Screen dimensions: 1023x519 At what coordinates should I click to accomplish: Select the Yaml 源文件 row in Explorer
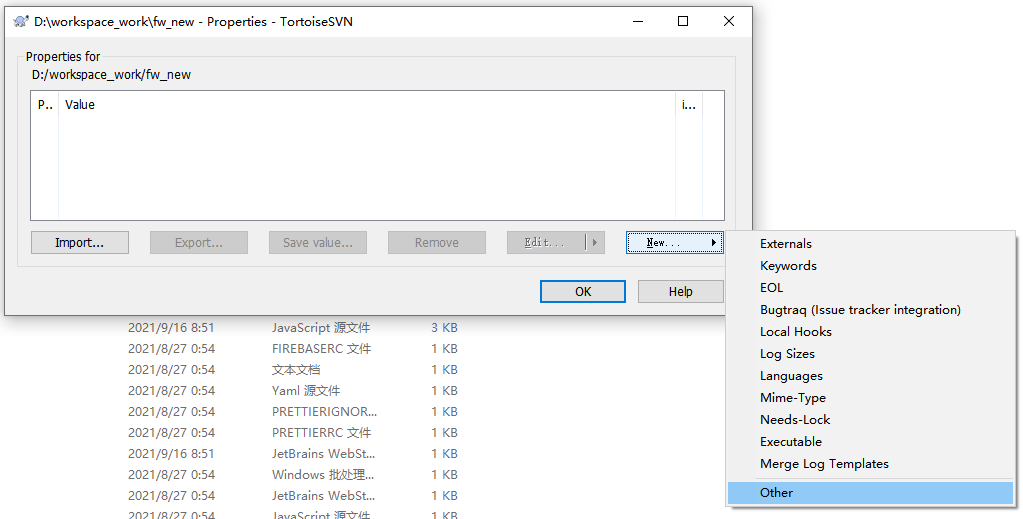click(292, 390)
